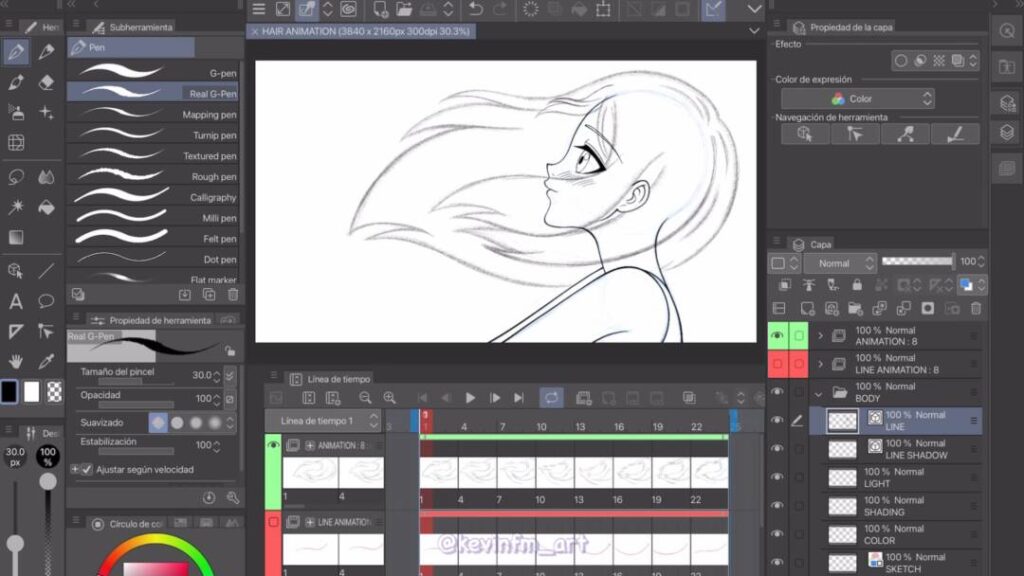Viewport: 1024px width, 576px height.
Task: Go to next frame
Action: [x=494, y=398]
